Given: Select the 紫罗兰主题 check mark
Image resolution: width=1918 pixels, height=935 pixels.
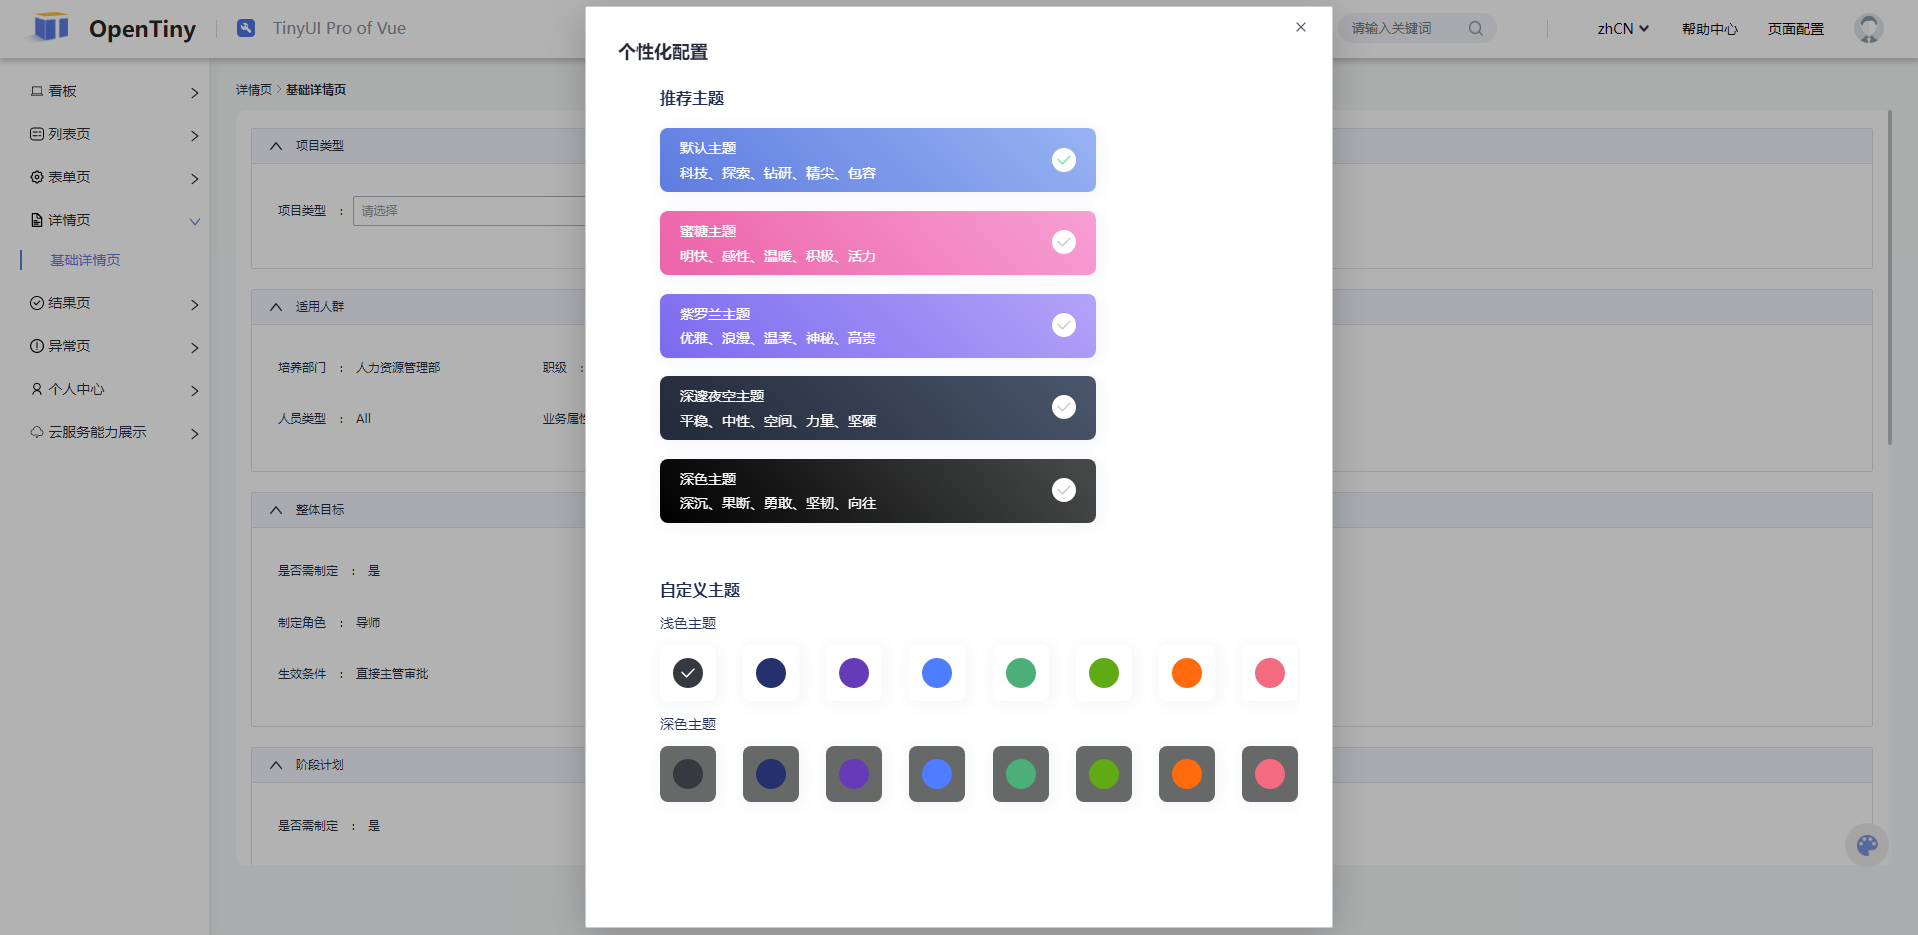Looking at the screenshot, I should click(1063, 325).
